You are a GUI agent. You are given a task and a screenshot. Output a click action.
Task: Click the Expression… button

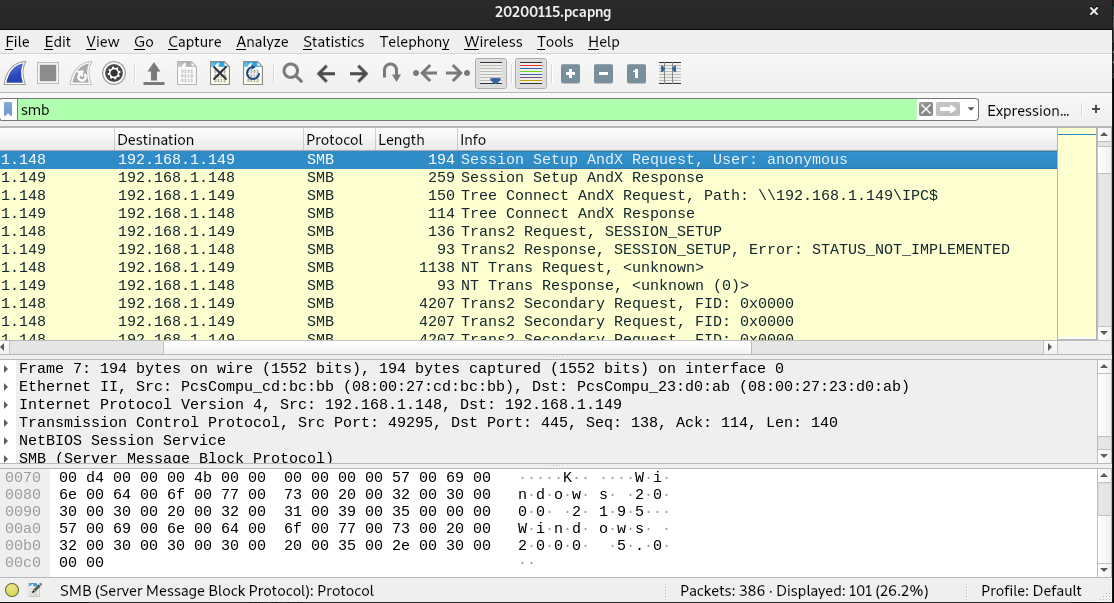tap(1027, 110)
